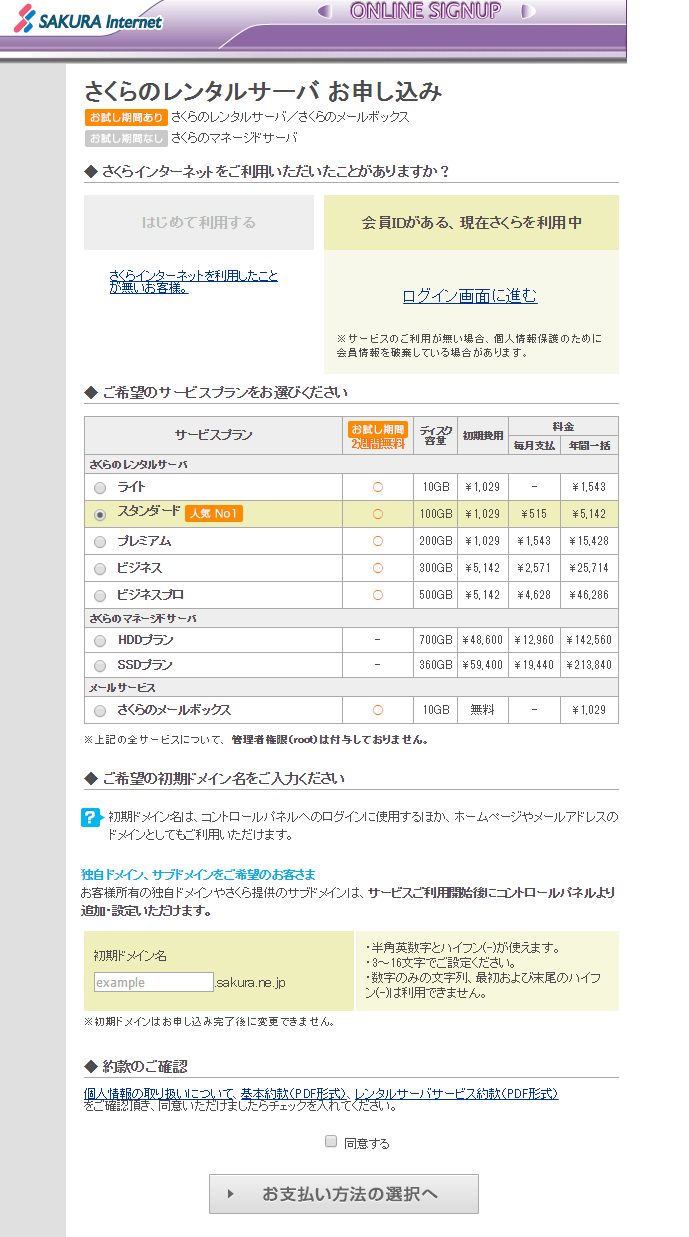This screenshot has width=689, height=1237.
Task: Click the 初期ドメイン名 input field
Action: pos(154,982)
